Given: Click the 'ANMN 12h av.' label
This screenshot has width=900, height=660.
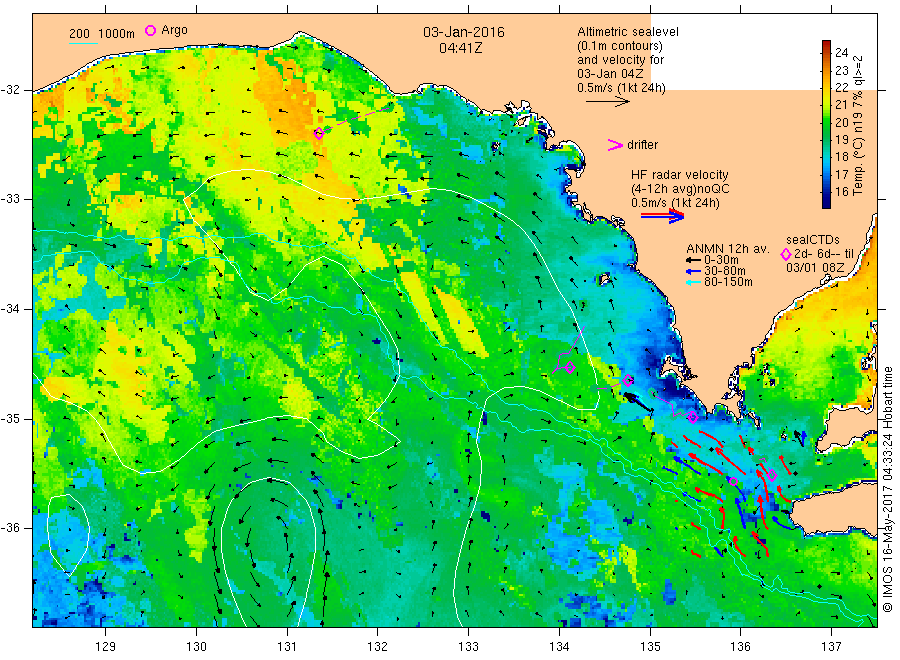Looking at the screenshot, I should [728, 249].
